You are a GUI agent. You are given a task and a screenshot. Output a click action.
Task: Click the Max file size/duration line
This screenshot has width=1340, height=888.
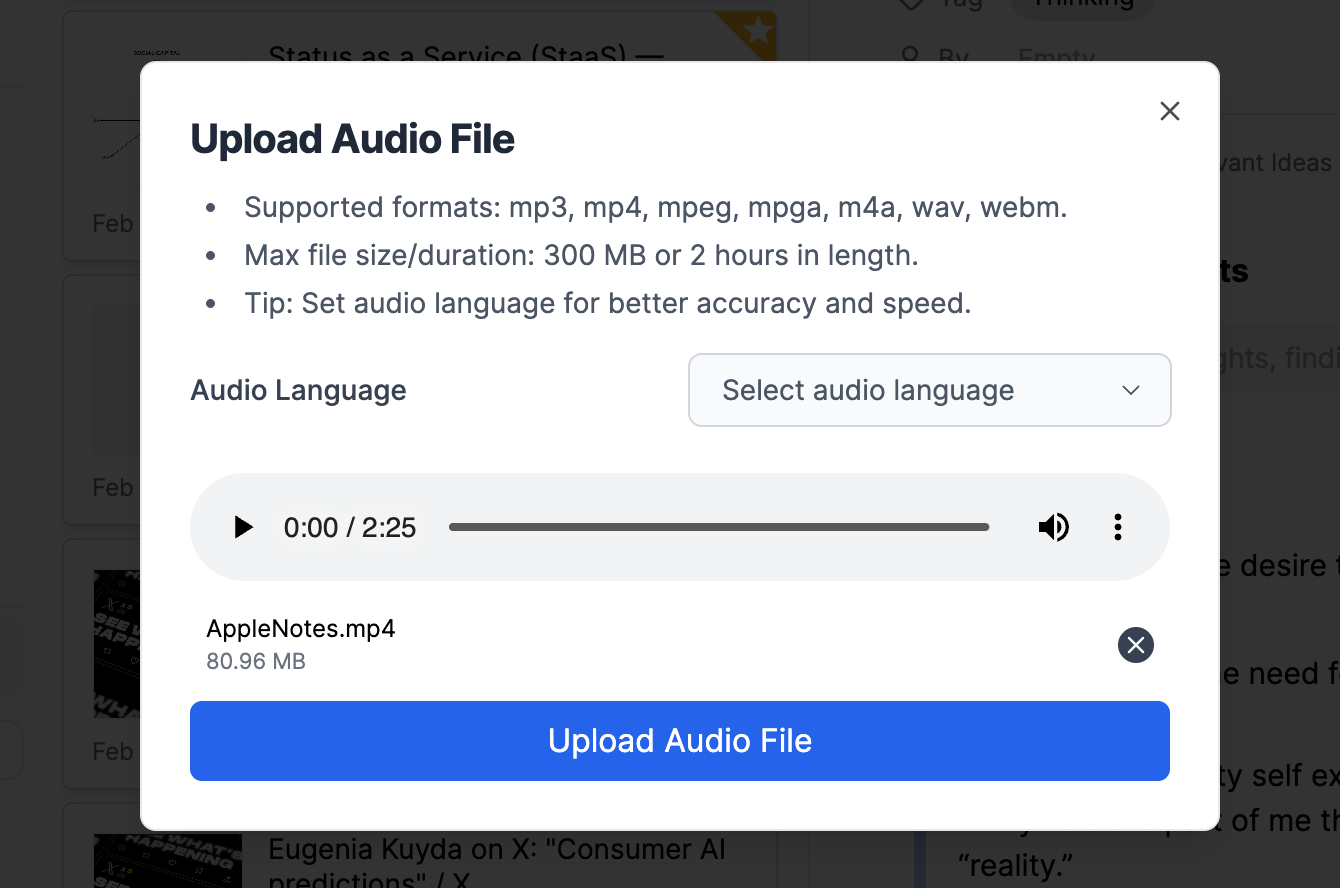point(581,255)
